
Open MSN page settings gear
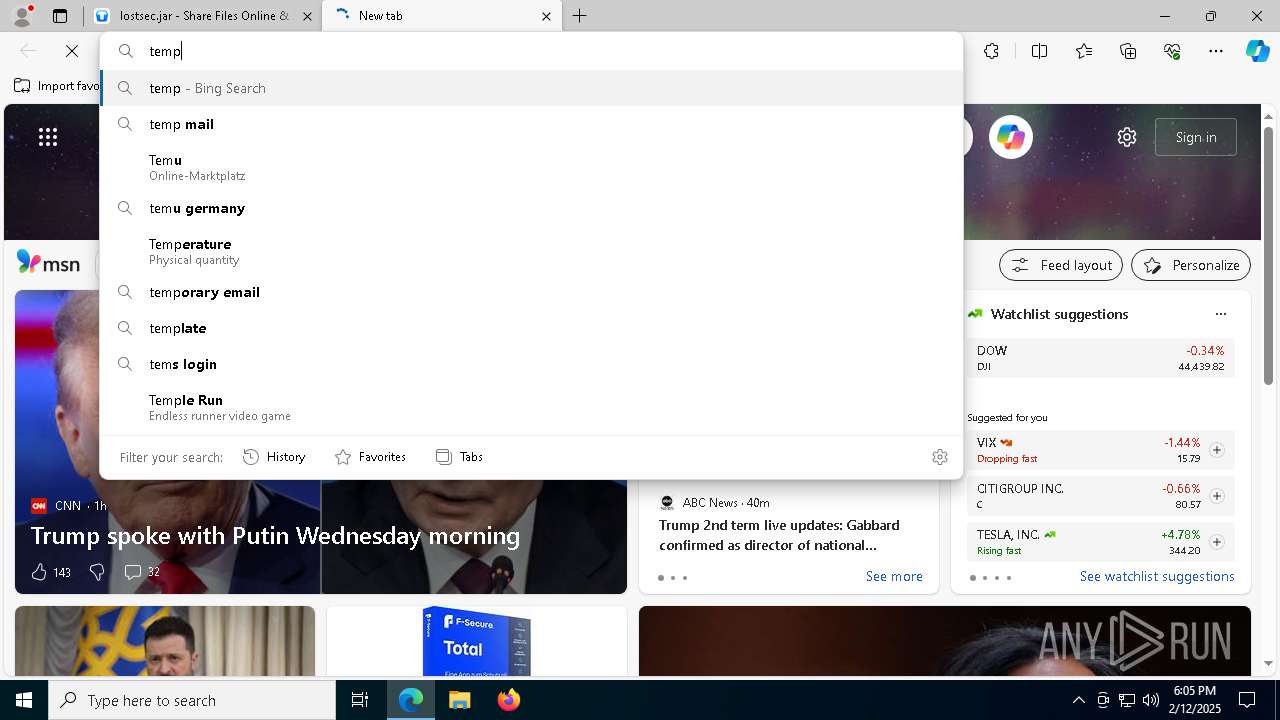click(x=1127, y=137)
